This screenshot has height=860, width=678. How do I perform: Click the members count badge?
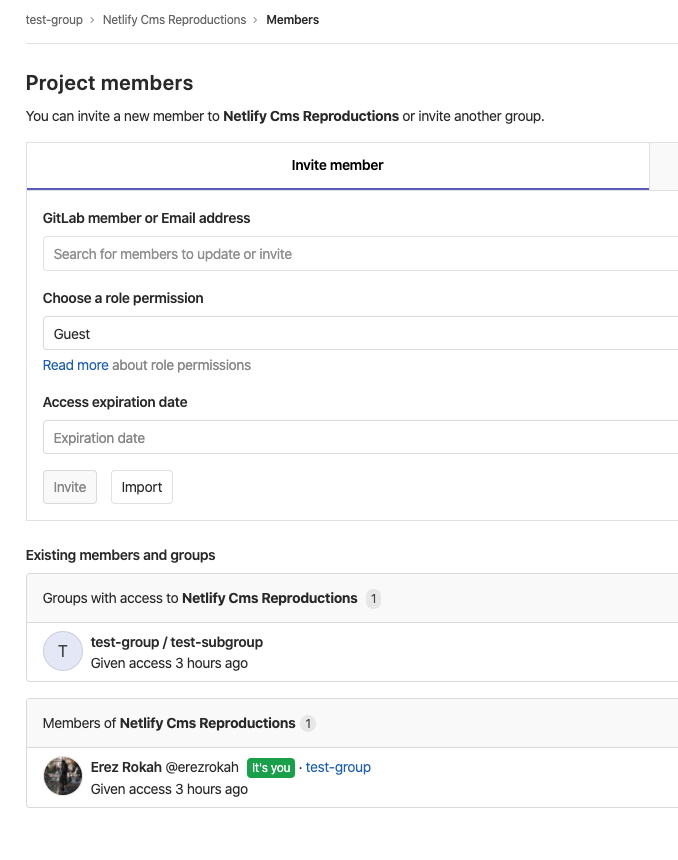(x=308, y=723)
